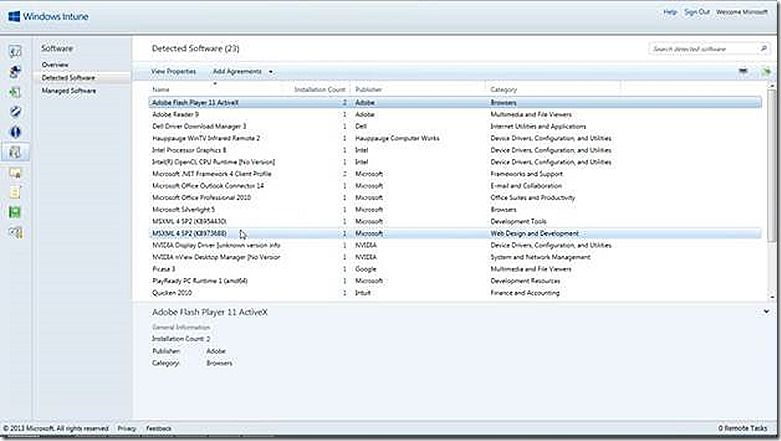Click General Information heading in details
This screenshot has width=781, height=441.
tap(181, 327)
